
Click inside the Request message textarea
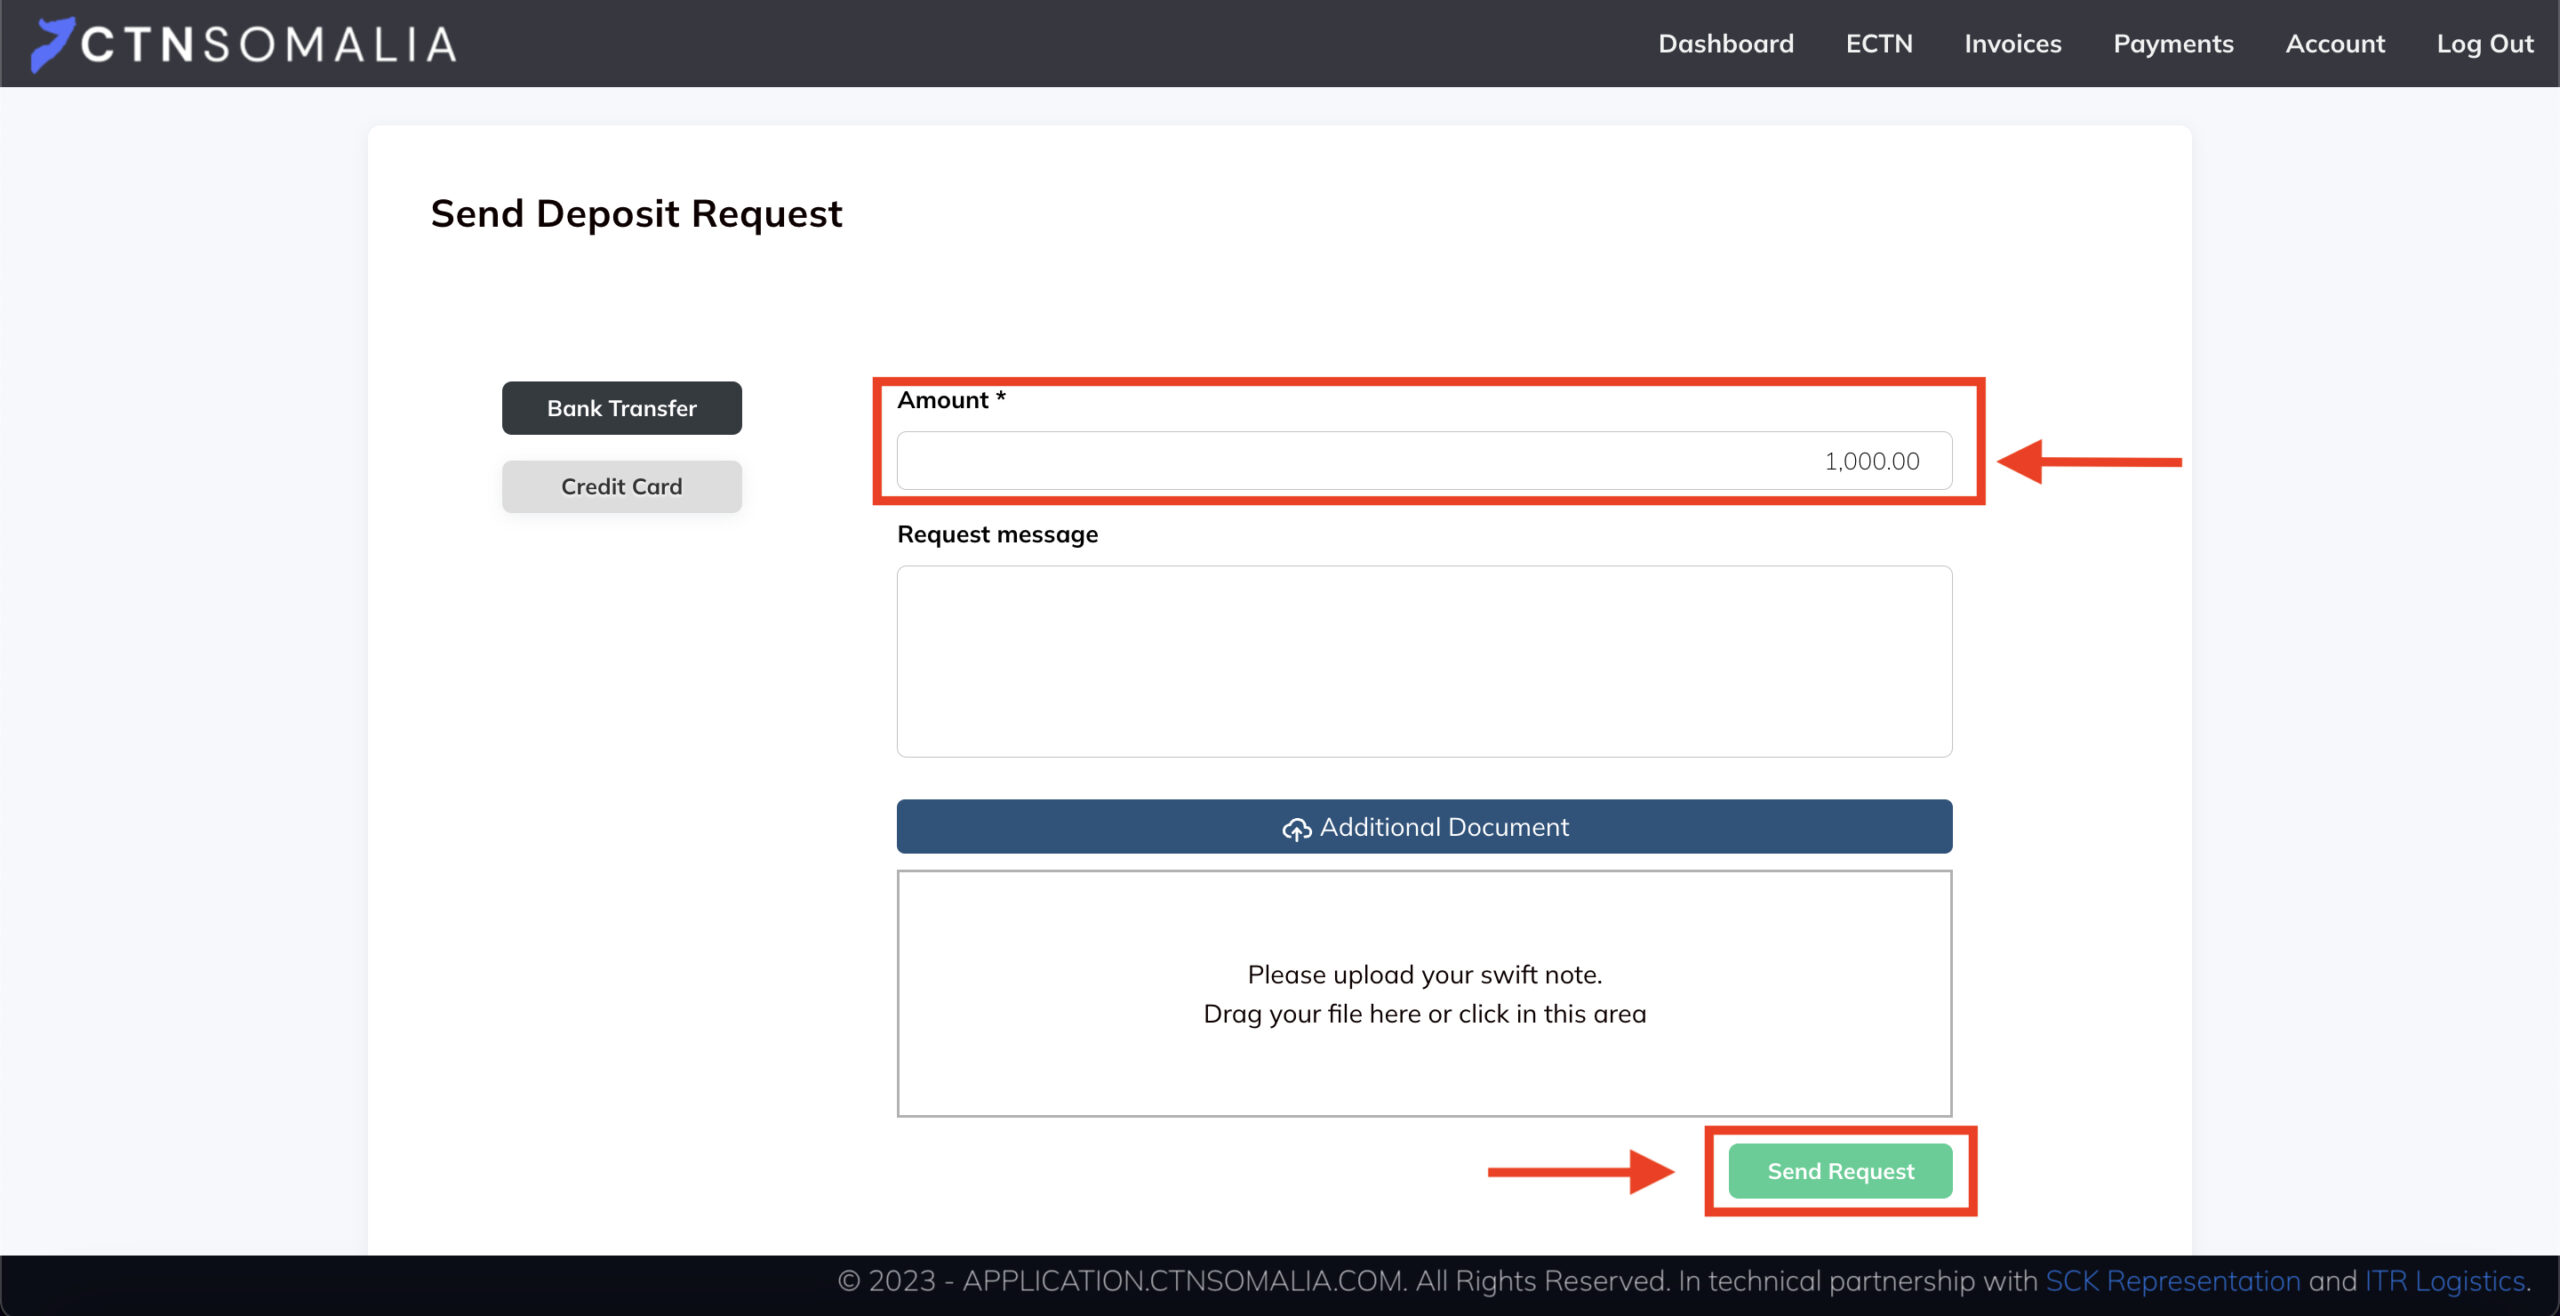click(1424, 661)
